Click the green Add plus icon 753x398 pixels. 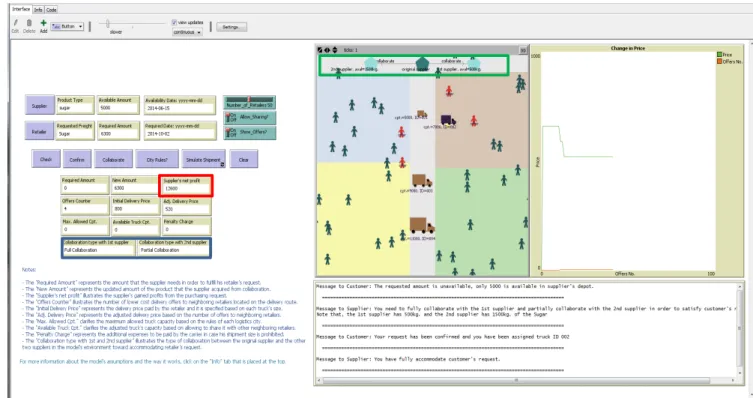[43, 23]
